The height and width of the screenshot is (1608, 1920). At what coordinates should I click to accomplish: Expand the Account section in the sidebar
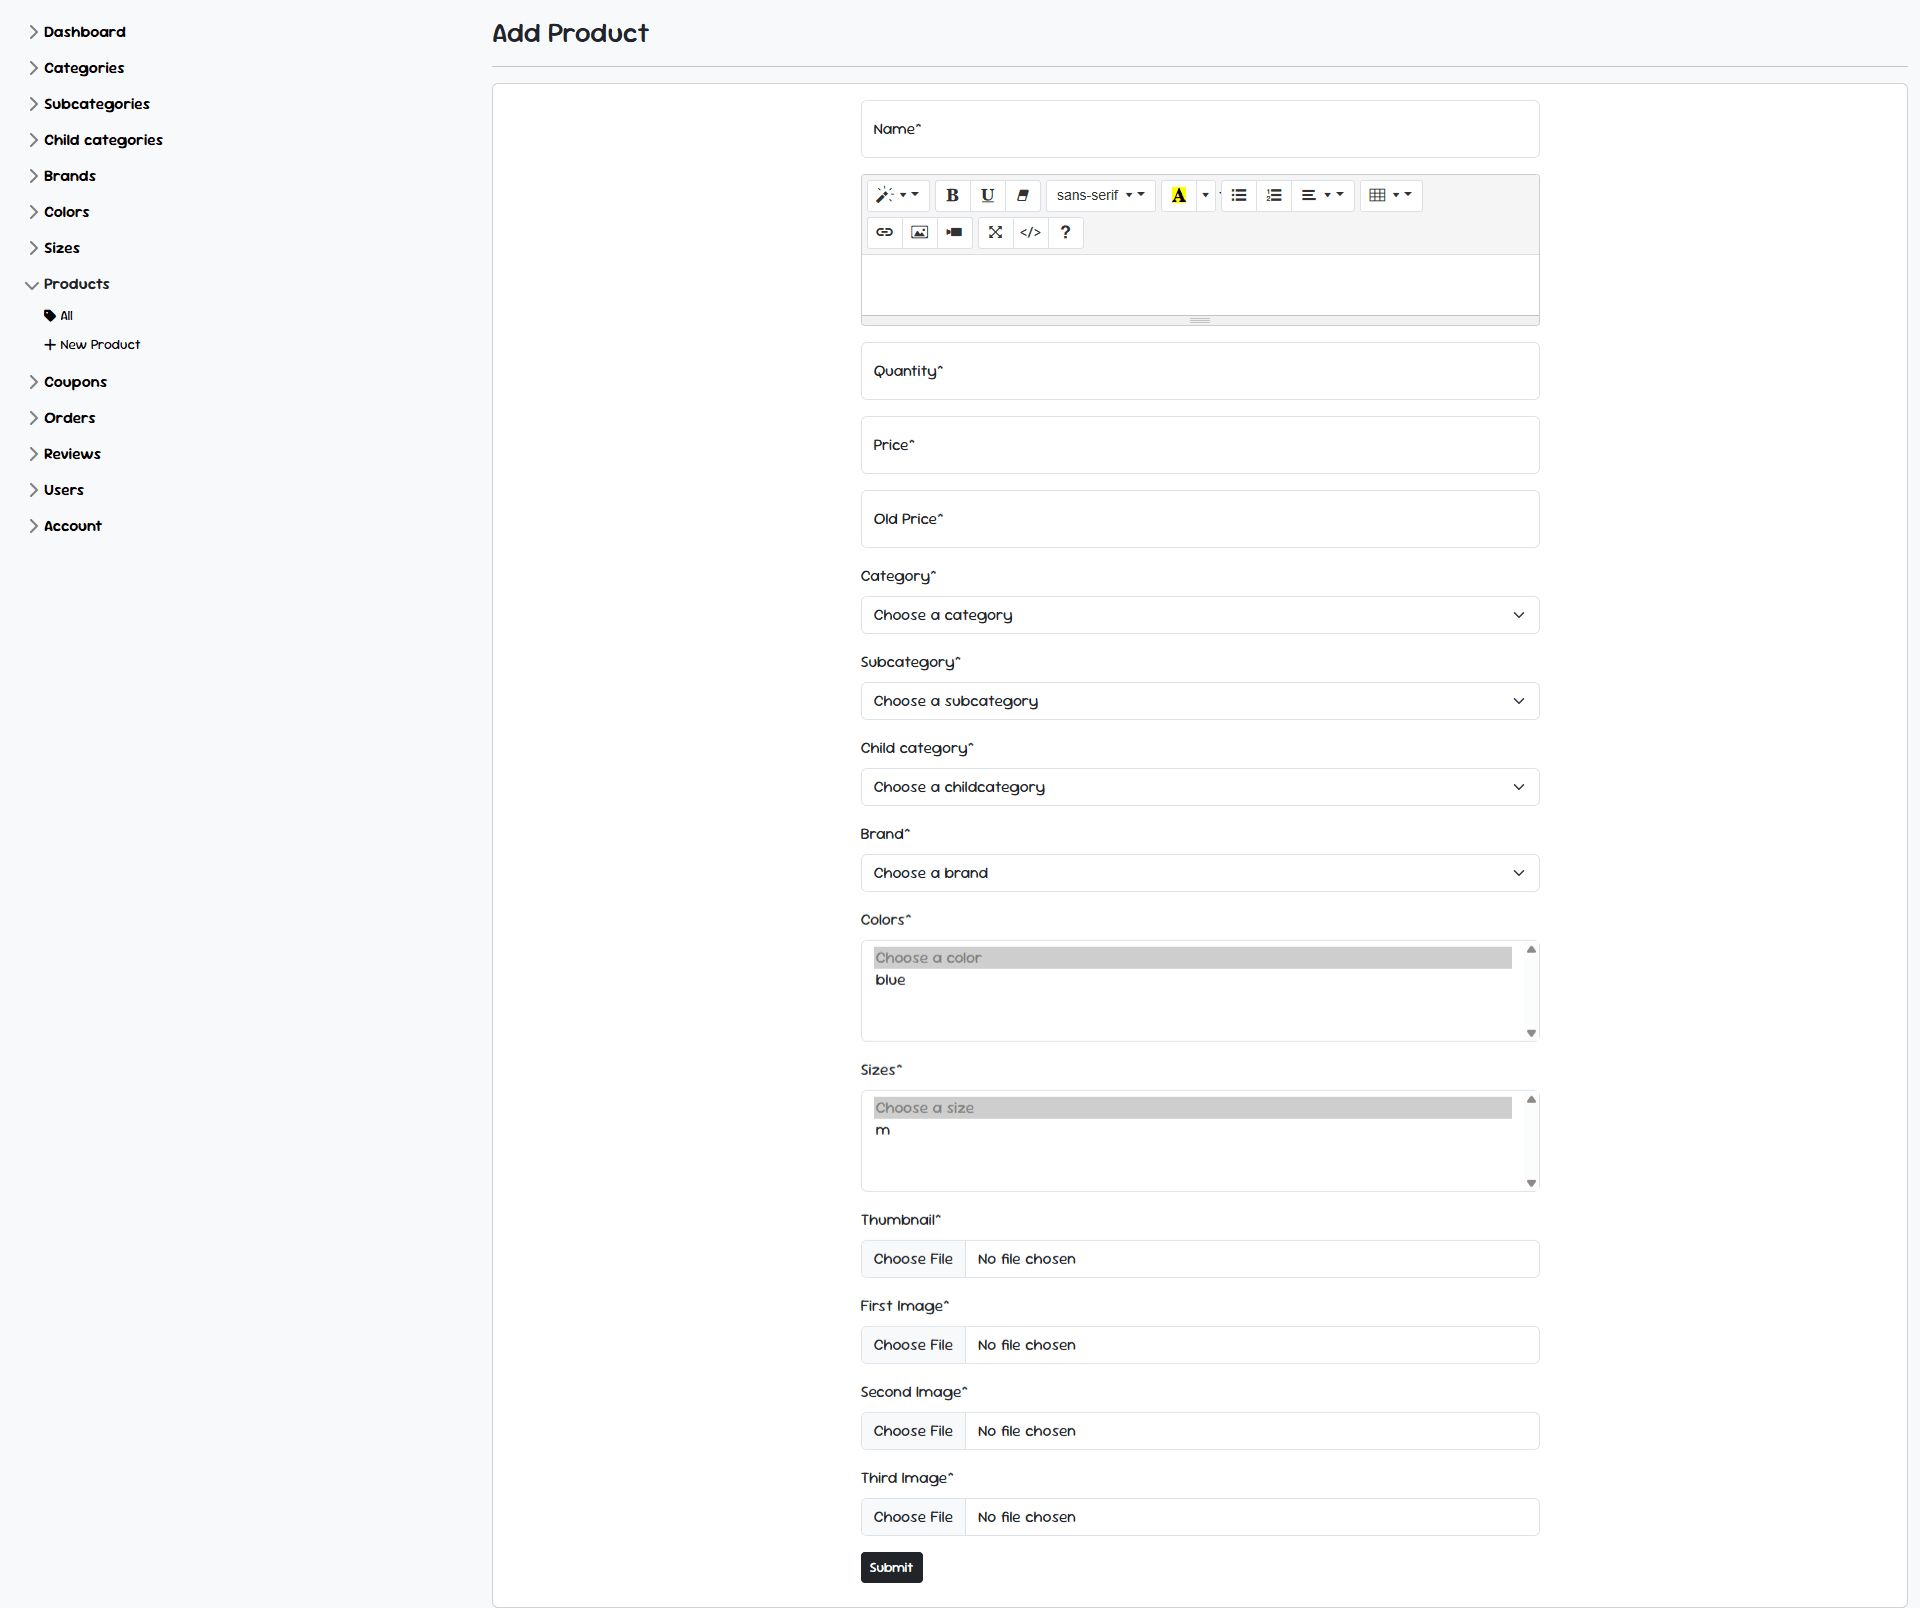pos(72,525)
